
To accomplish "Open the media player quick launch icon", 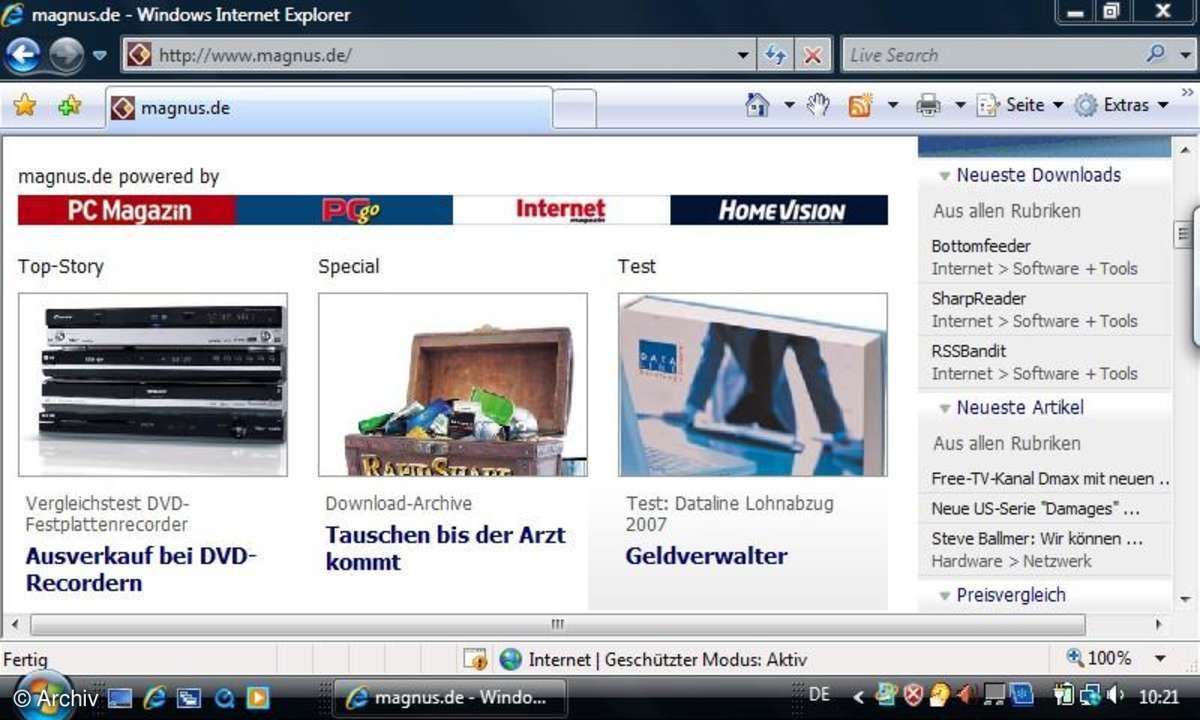I will click(258, 697).
